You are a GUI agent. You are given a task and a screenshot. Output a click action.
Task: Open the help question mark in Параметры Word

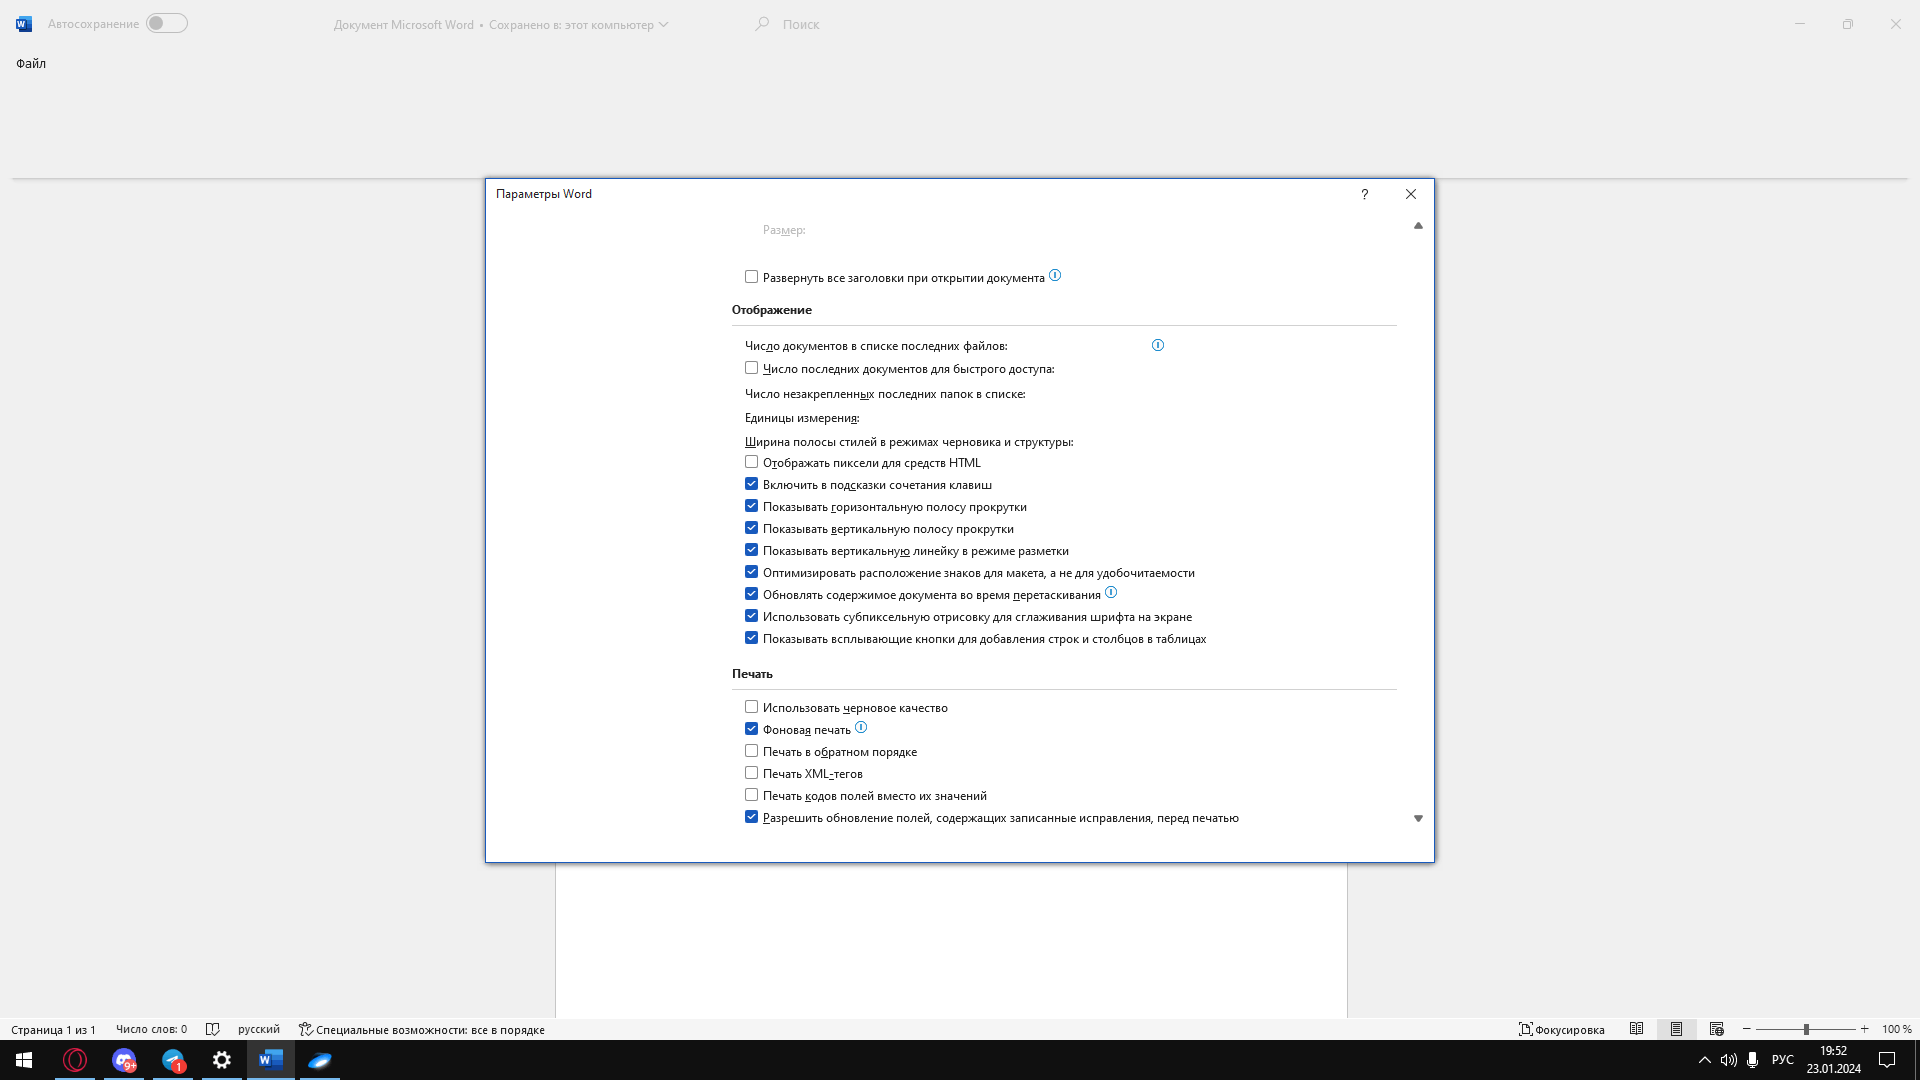tap(1364, 194)
